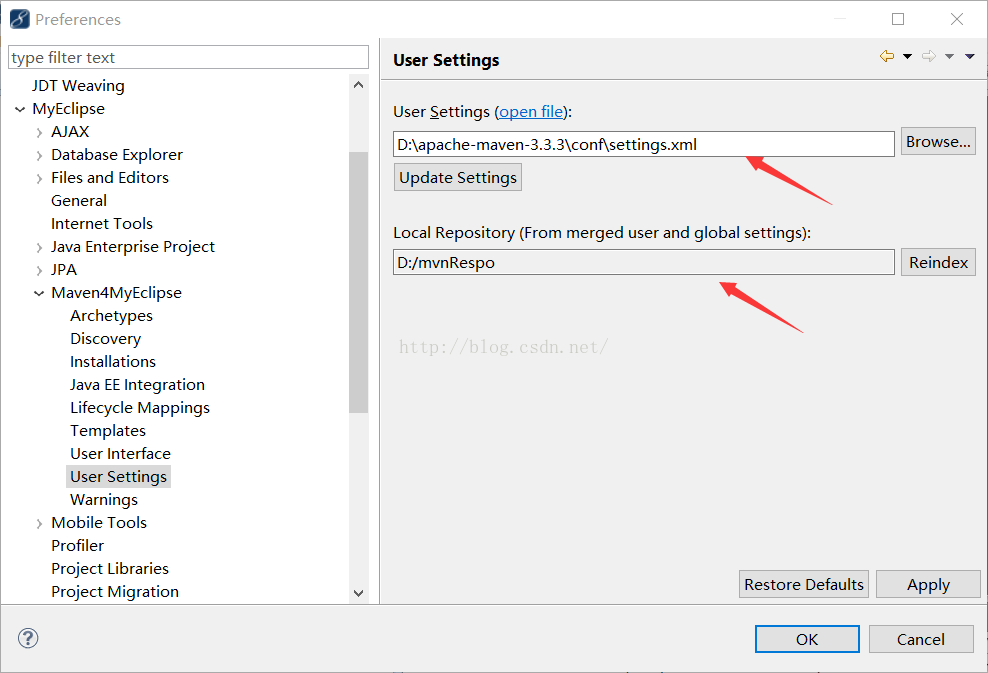The height and width of the screenshot is (673, 988).
Task: Expand the Files and Editors node
Action: tap(39, 178)
